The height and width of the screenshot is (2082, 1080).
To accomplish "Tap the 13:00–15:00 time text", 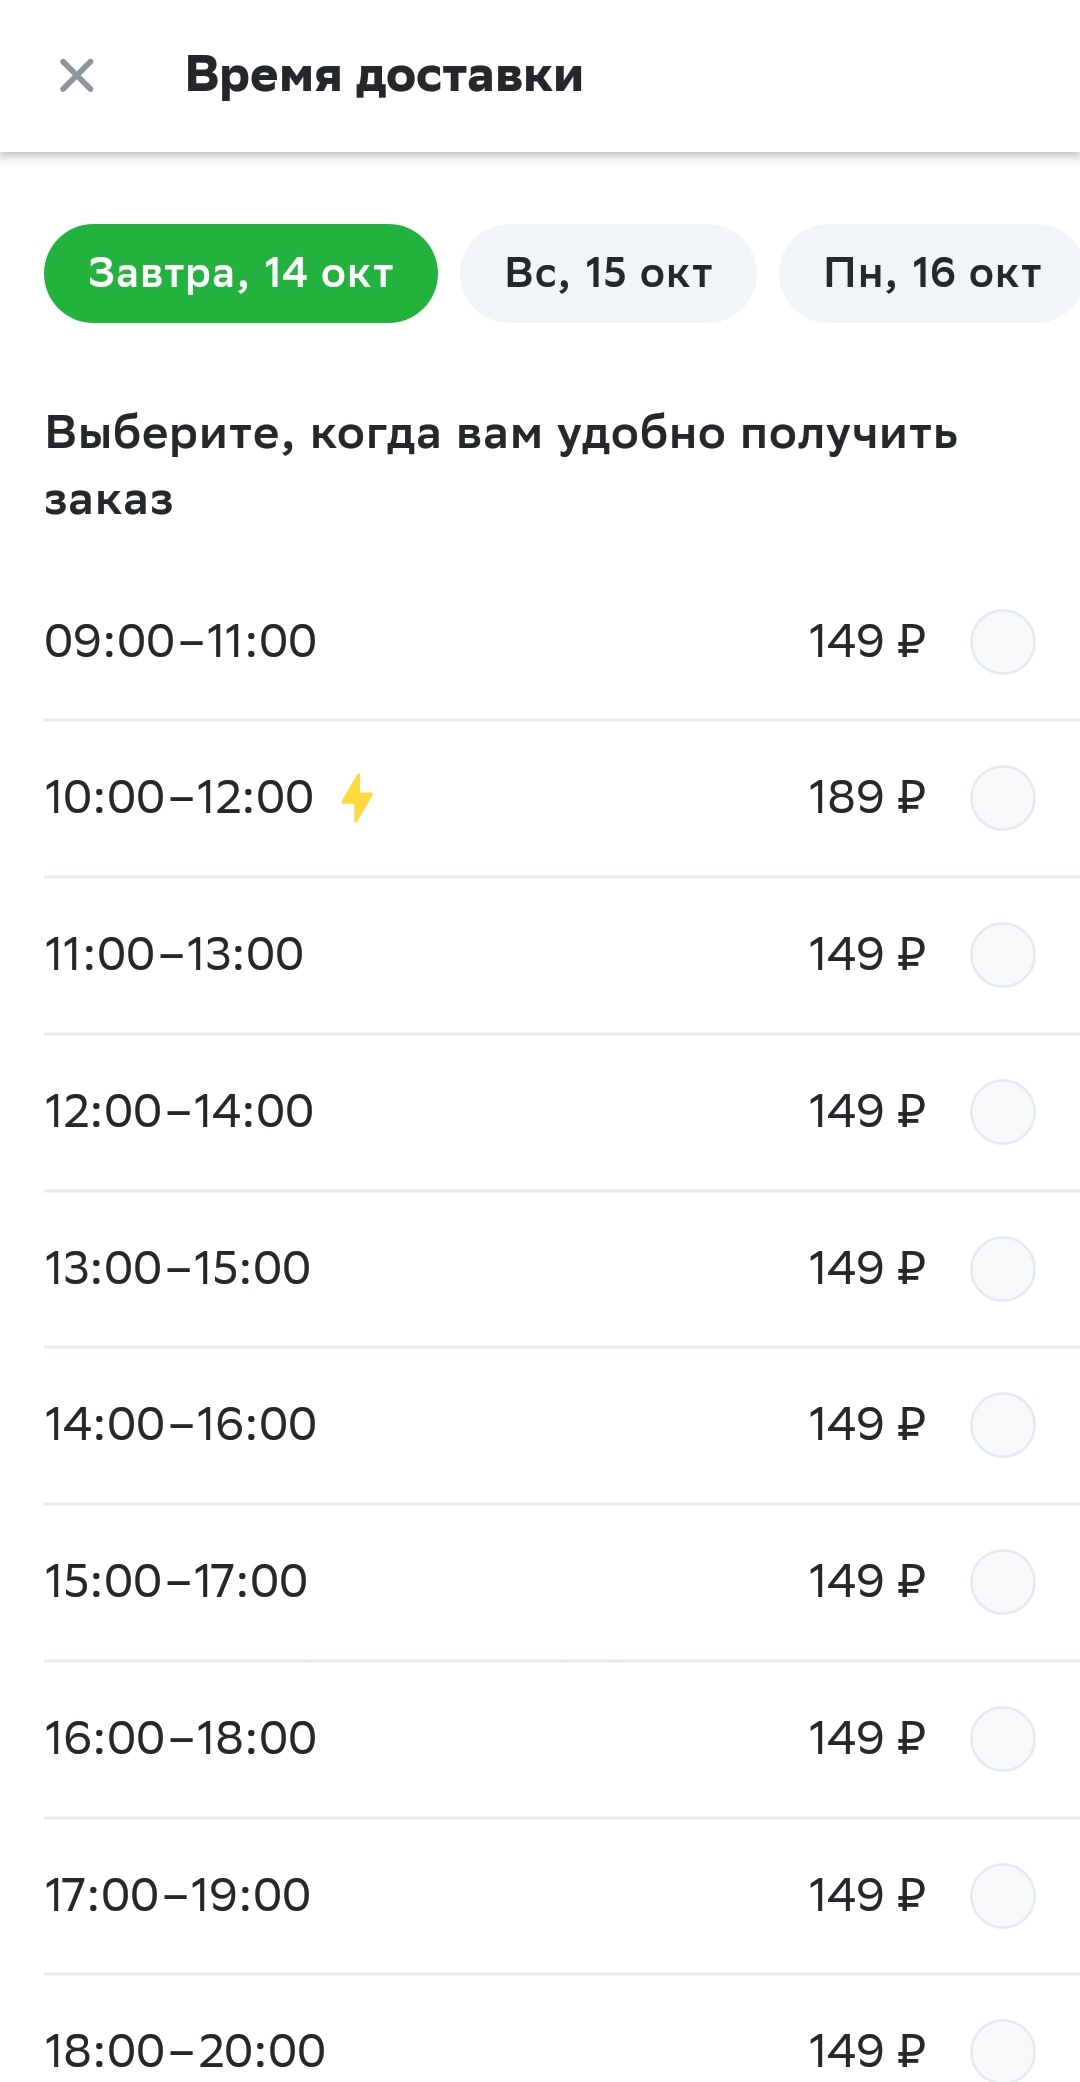I will point(178,1268).
